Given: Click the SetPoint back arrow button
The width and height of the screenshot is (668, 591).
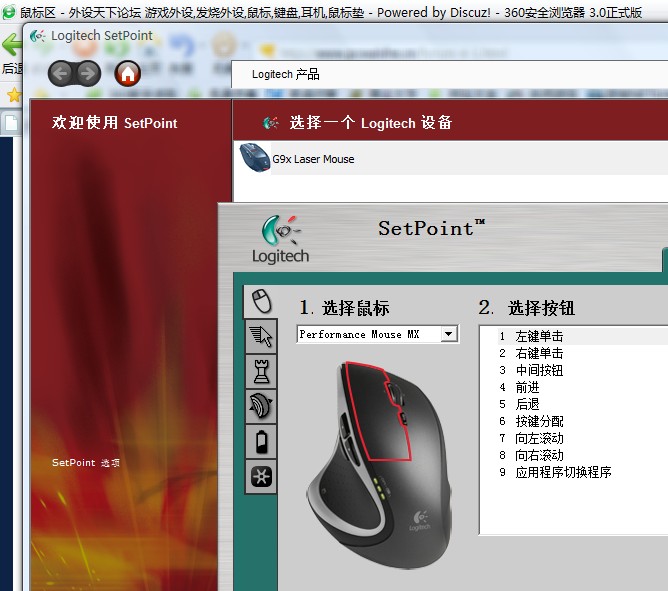Looking at the screenshot, I should (x=61, y=73).
